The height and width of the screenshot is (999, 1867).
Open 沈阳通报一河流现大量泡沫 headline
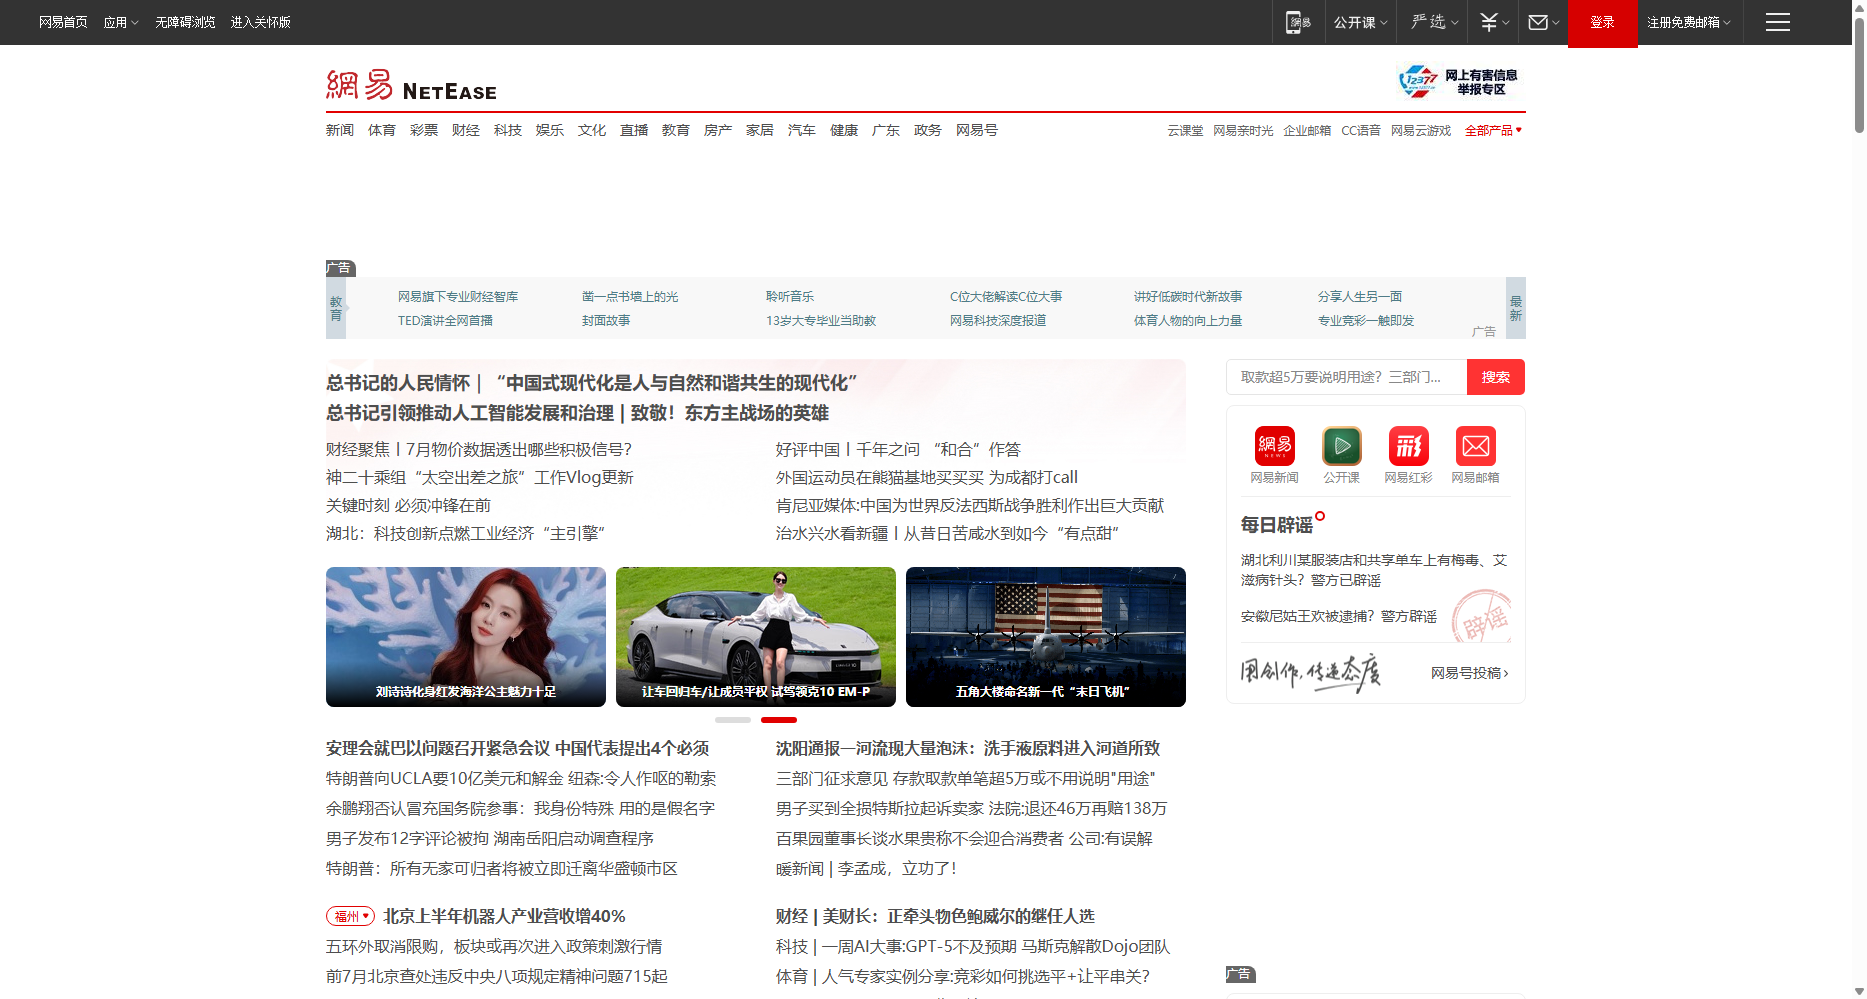(968, 748)
